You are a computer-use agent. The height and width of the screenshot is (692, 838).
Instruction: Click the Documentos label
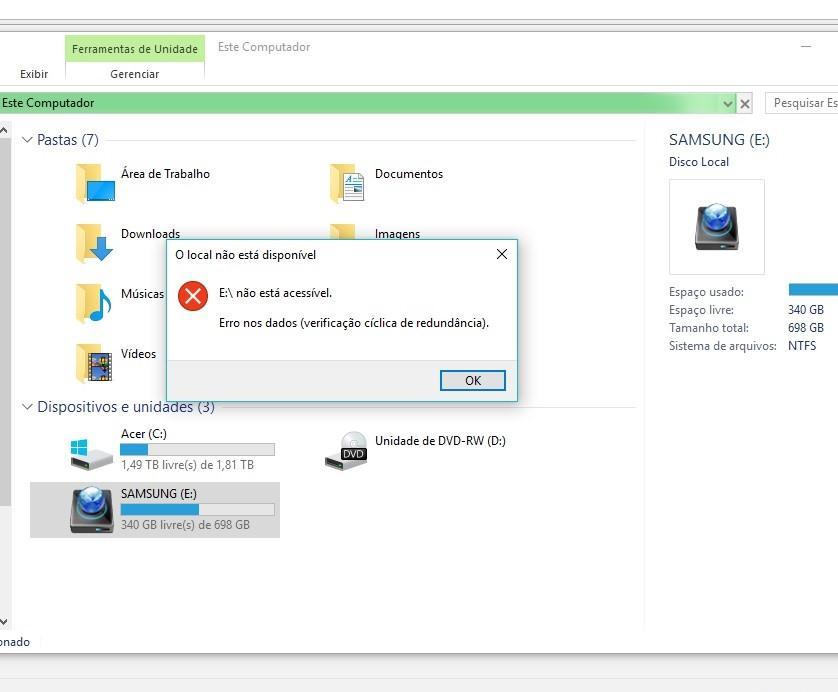(x=409, y=174)
